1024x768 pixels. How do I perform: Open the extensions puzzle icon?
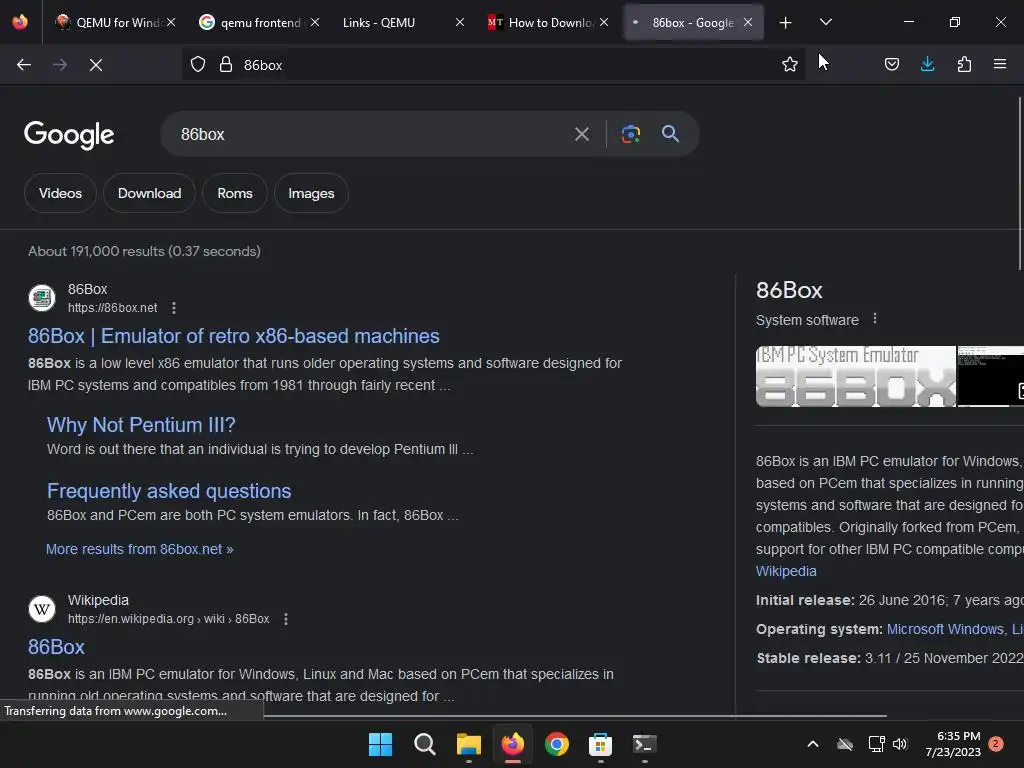tap(964, 65)
